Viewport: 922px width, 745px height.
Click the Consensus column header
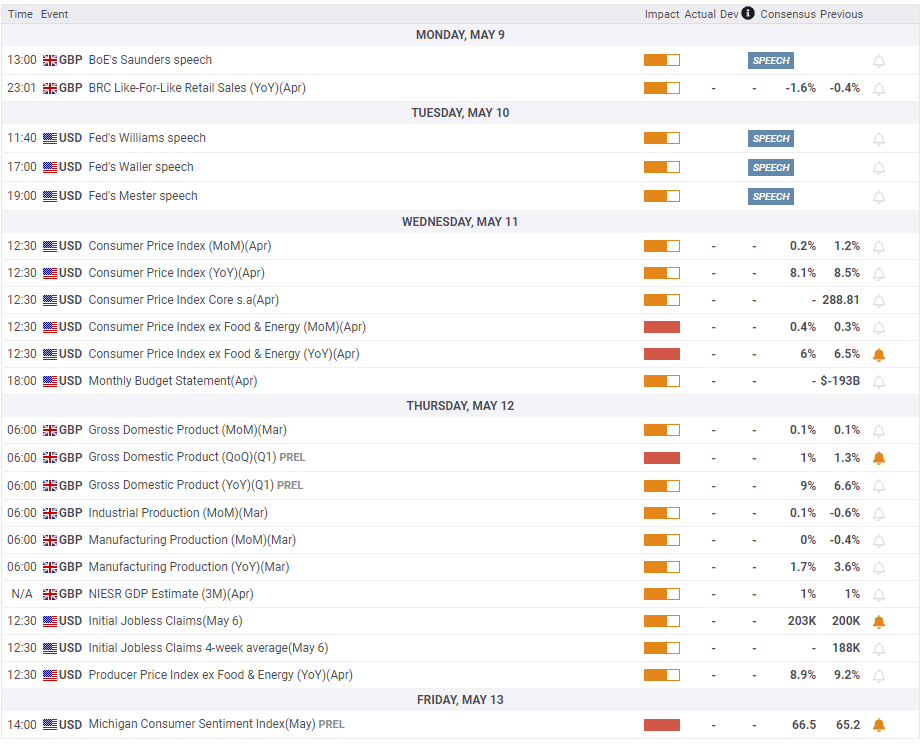pos(788,14)
